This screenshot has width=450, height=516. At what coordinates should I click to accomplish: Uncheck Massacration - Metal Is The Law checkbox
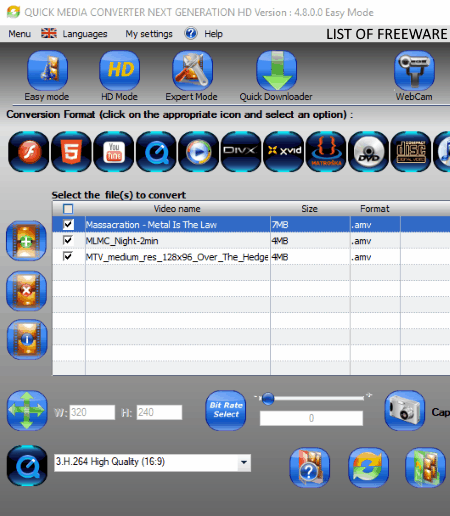click(68, 224)
